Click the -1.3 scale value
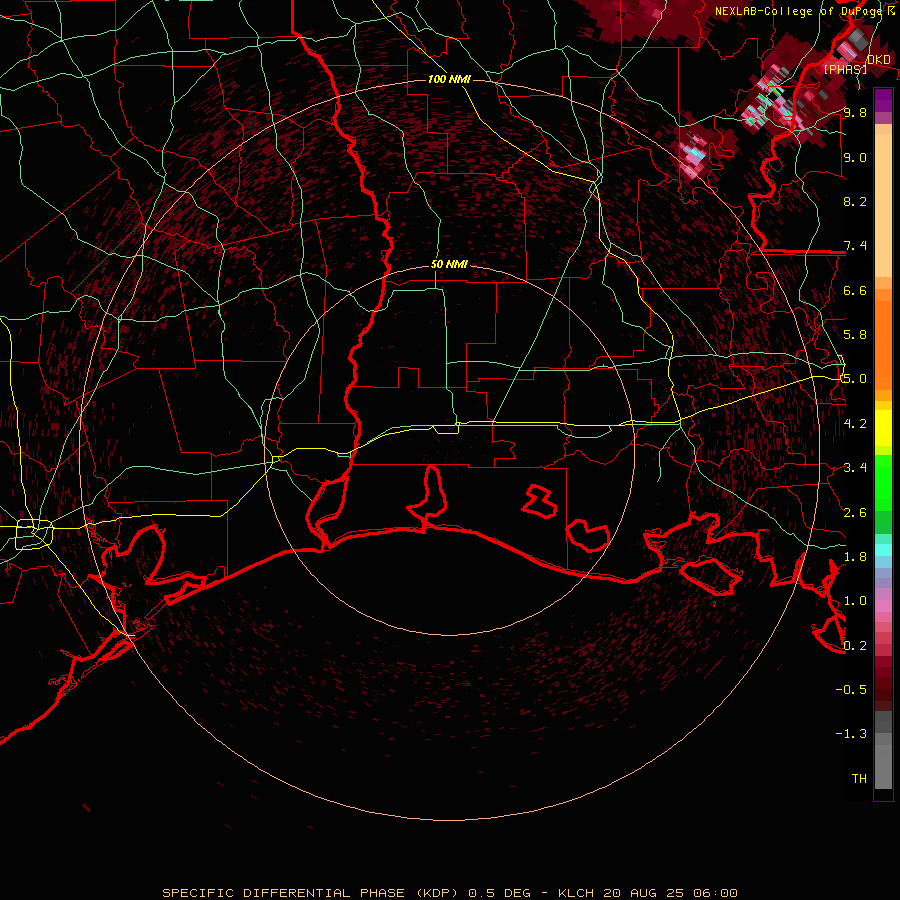This screenshot has width=900, height=900. (851, 734)
